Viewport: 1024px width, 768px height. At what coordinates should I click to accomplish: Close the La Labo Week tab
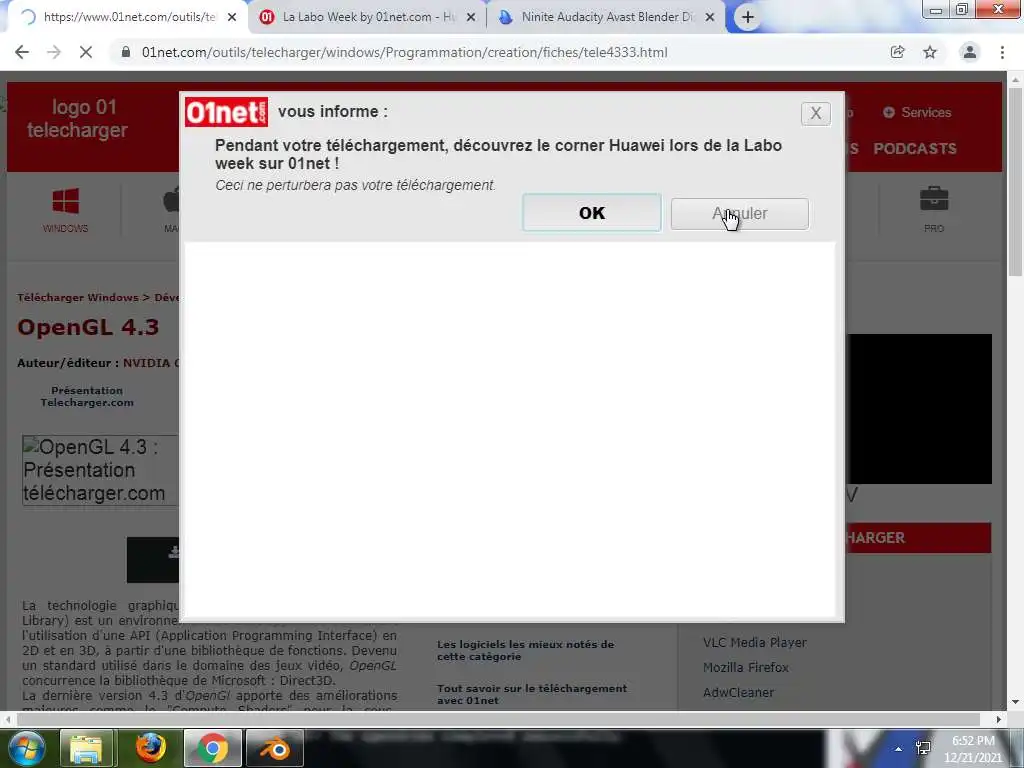coord(471,18)
